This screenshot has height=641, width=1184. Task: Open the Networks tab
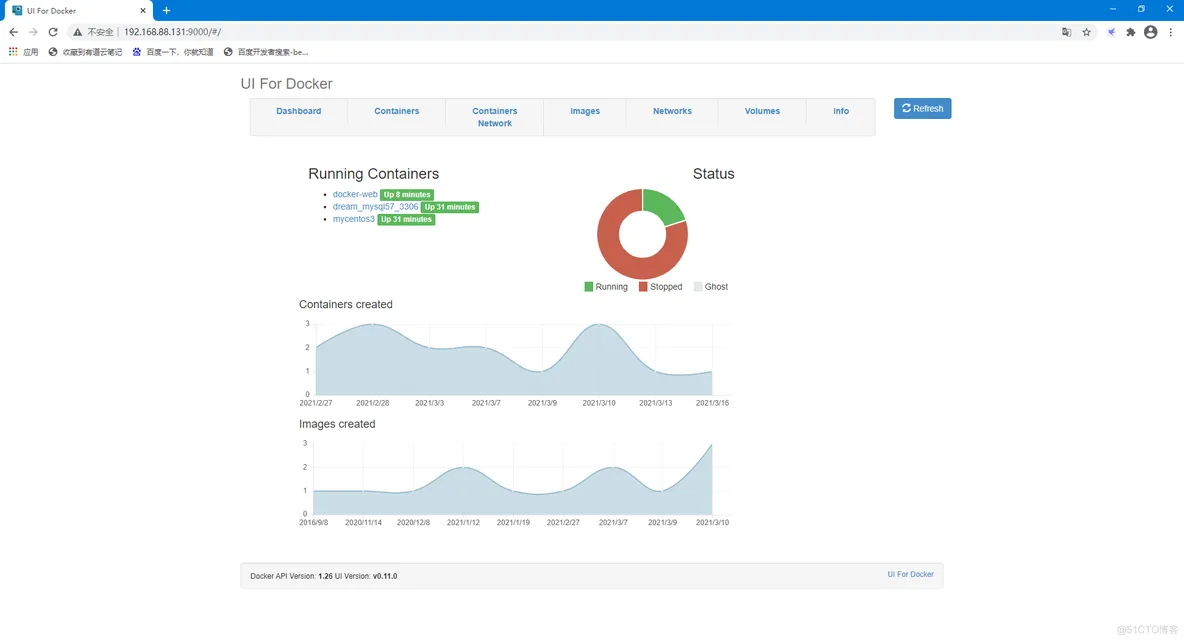[x=672, y=111]
